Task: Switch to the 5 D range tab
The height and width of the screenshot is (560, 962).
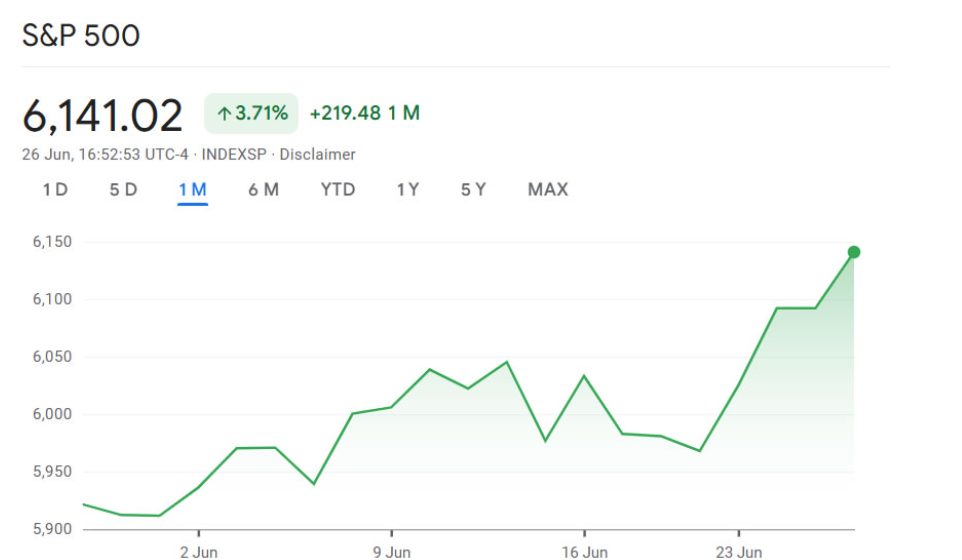Action: coord(123,190)
